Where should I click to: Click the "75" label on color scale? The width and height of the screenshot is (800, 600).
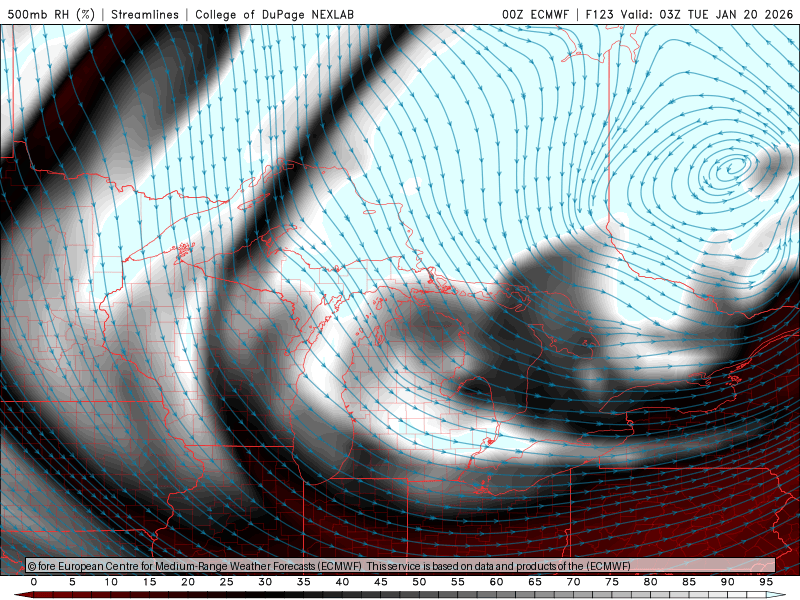point(612,582)
